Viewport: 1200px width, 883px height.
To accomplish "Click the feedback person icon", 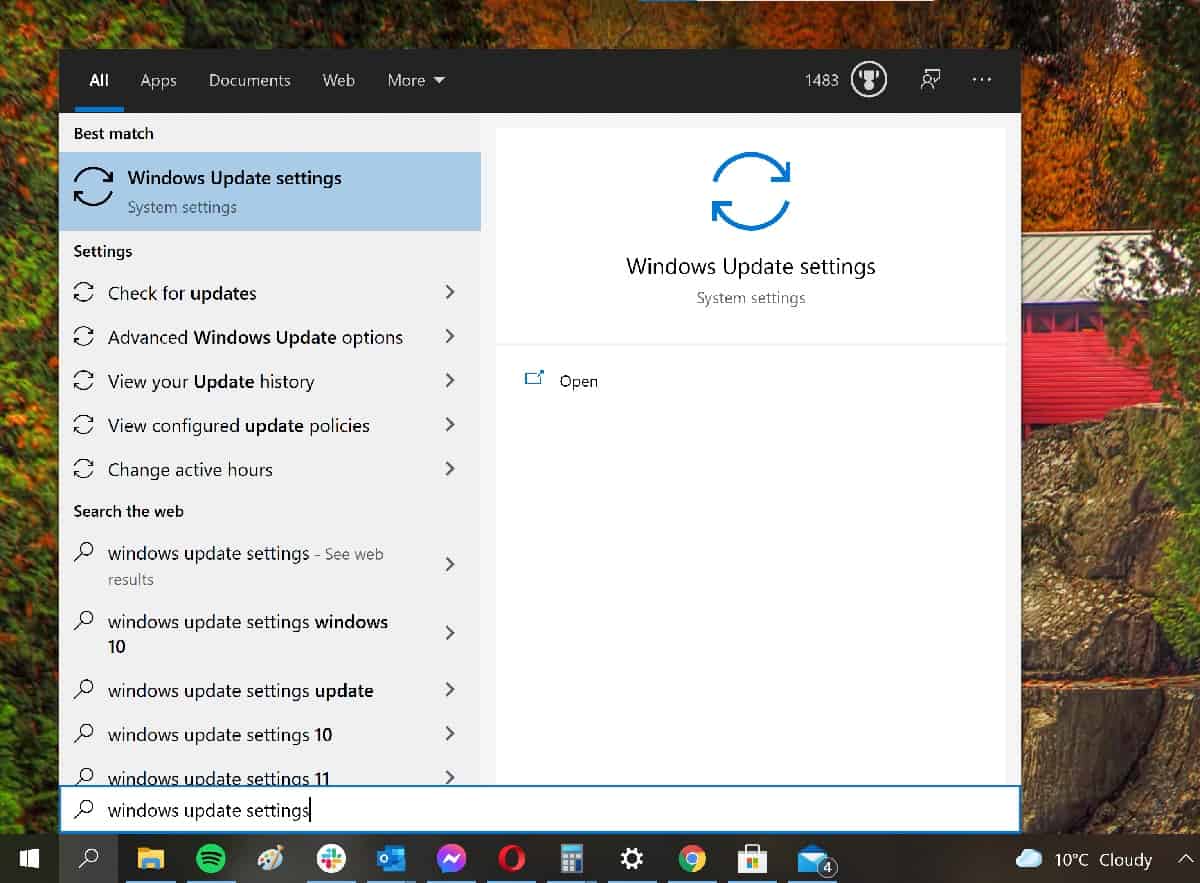I will click(930, 80).
